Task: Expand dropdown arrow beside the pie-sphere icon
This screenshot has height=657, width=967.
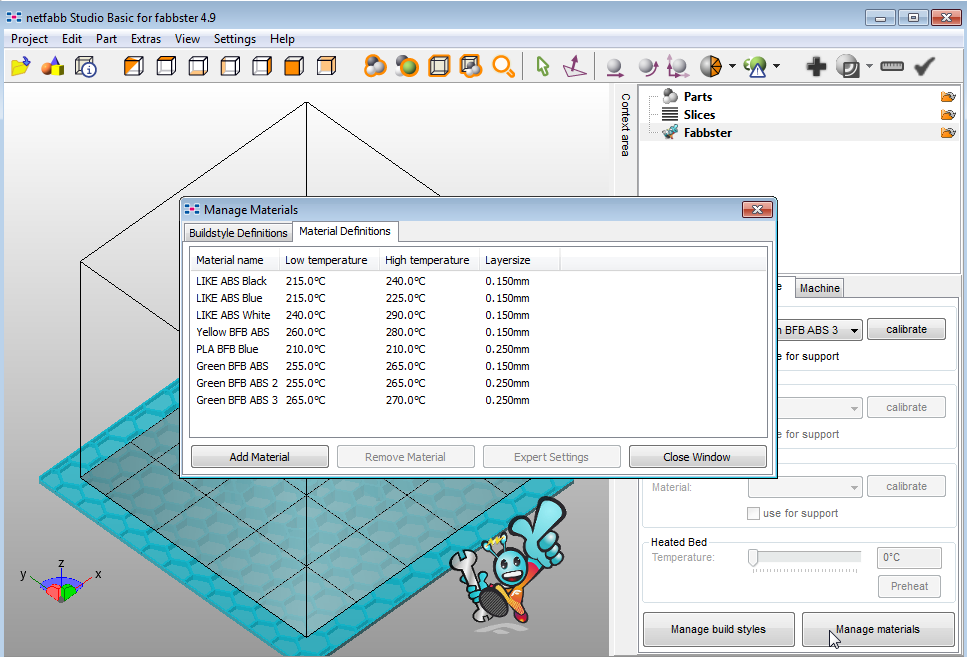Action: coord(733,67)
